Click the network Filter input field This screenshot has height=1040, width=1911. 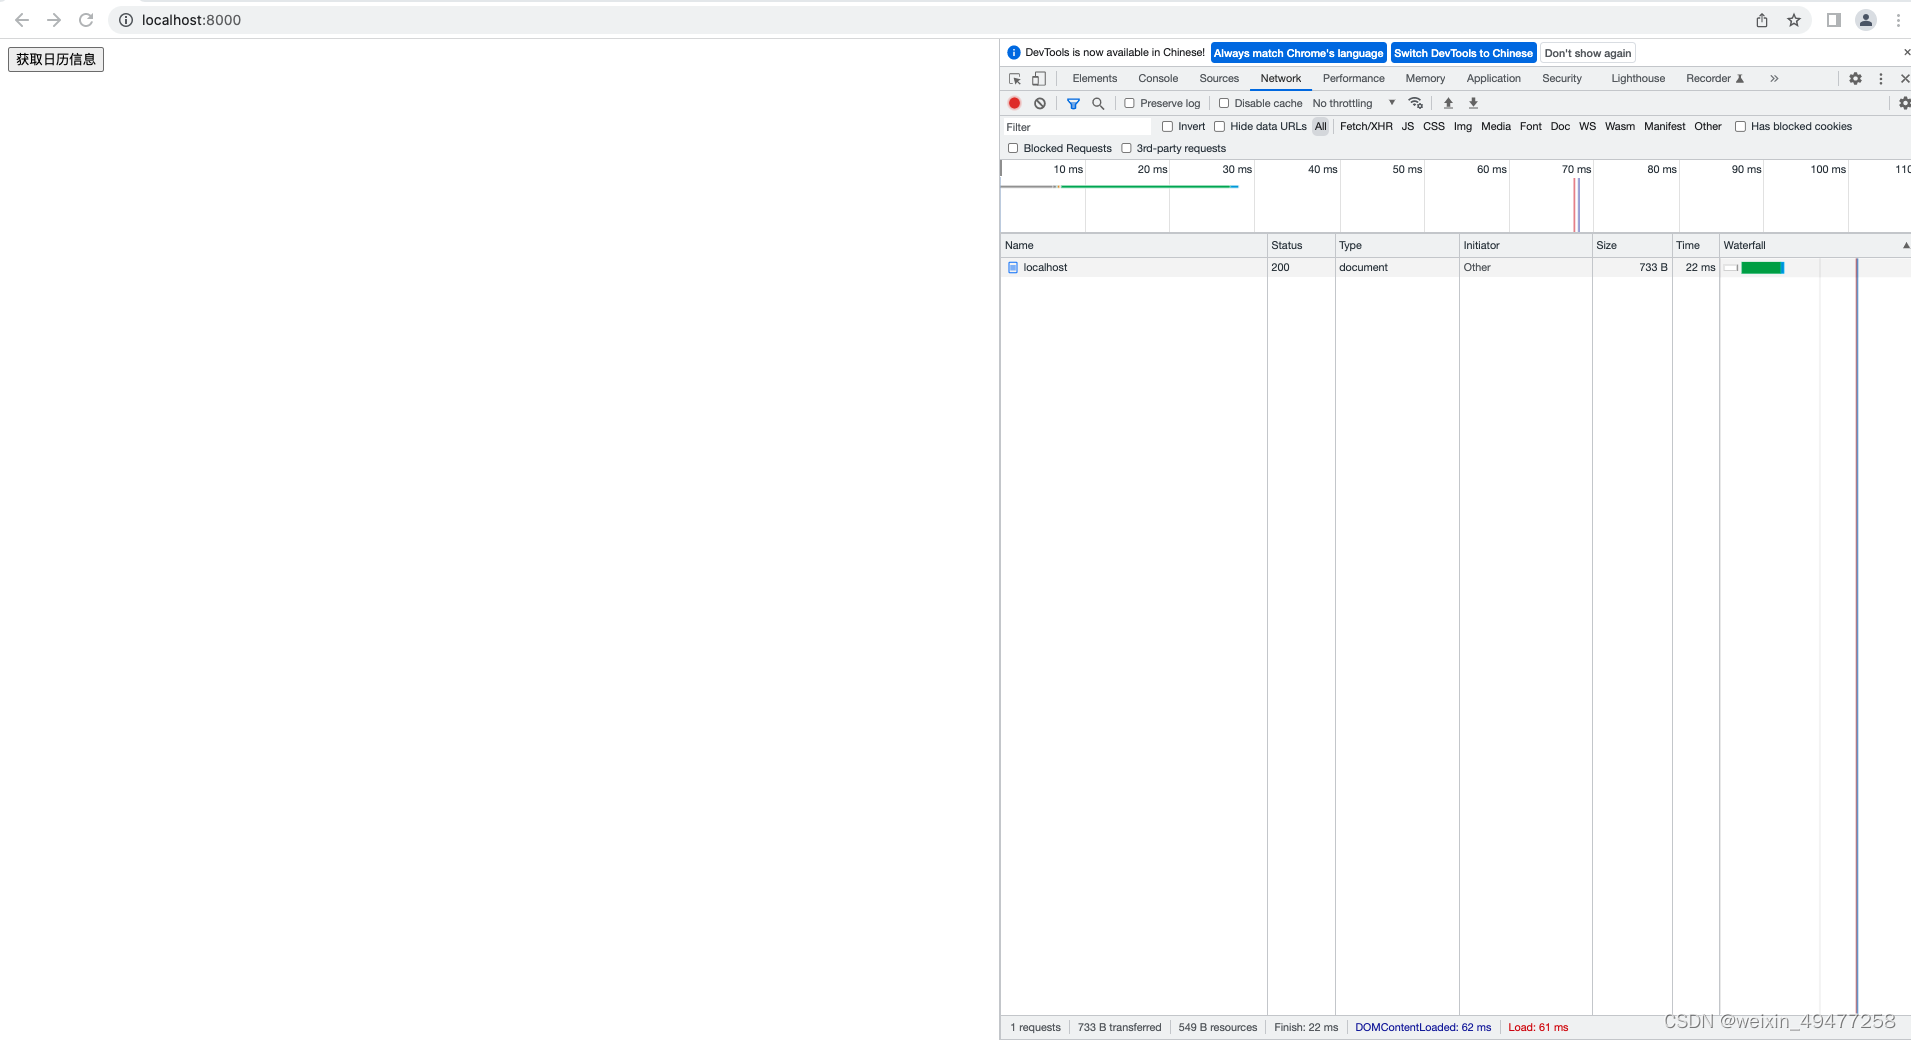(1077, 127)
